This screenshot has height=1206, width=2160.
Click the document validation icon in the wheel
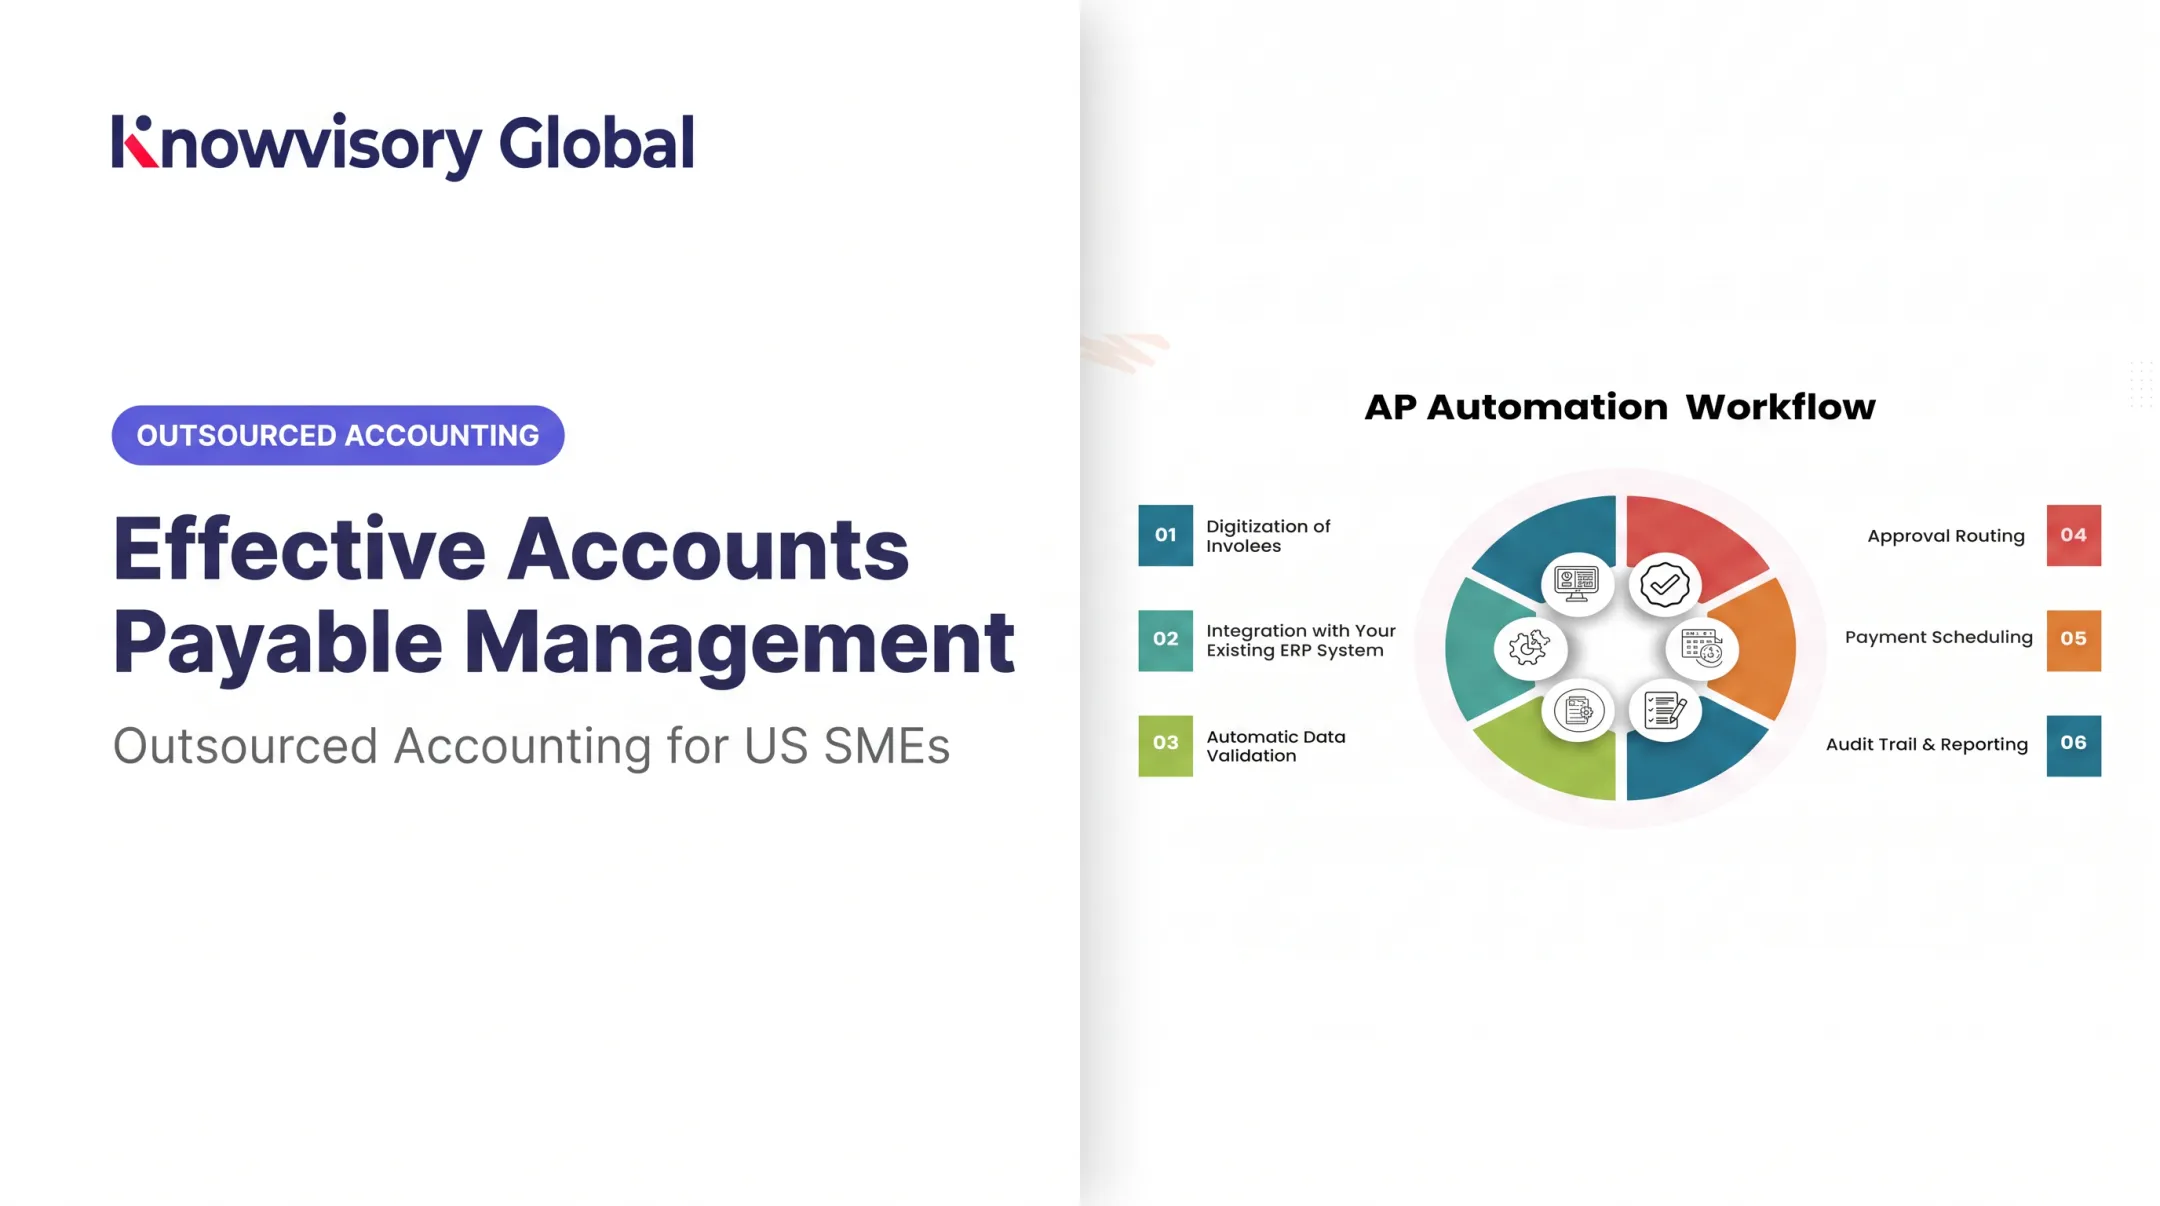pos(1578,711)
